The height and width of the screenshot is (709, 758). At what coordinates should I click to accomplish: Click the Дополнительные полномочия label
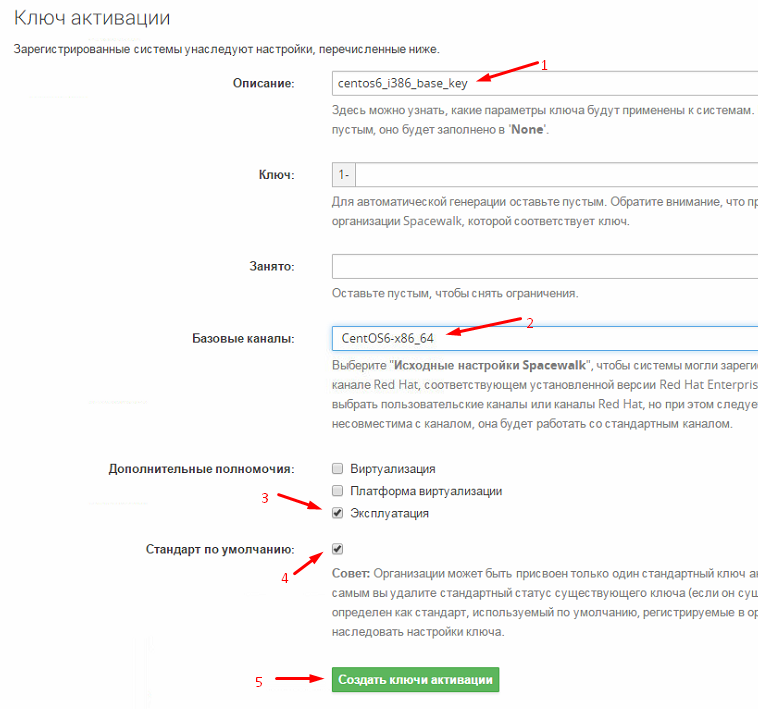(x=200, y=468)
